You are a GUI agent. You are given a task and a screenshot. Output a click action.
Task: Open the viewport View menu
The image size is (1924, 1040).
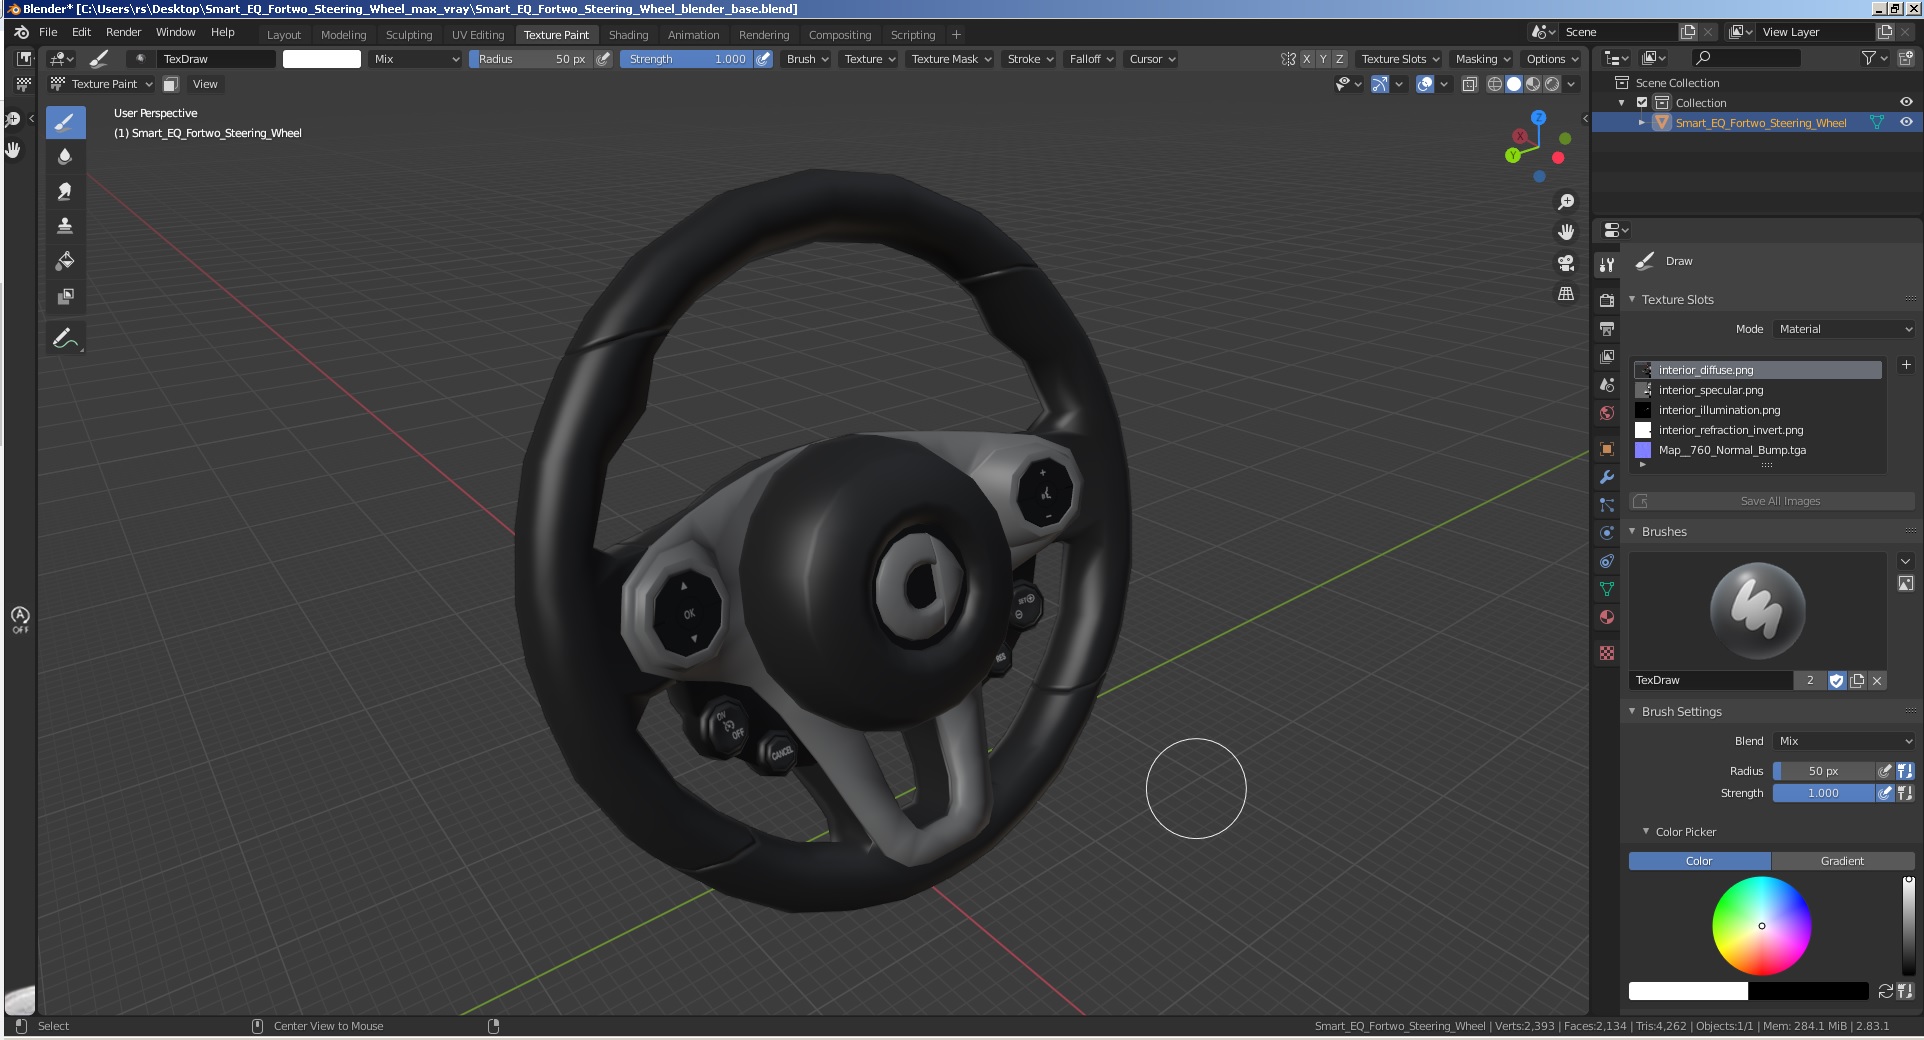[205, 84]
